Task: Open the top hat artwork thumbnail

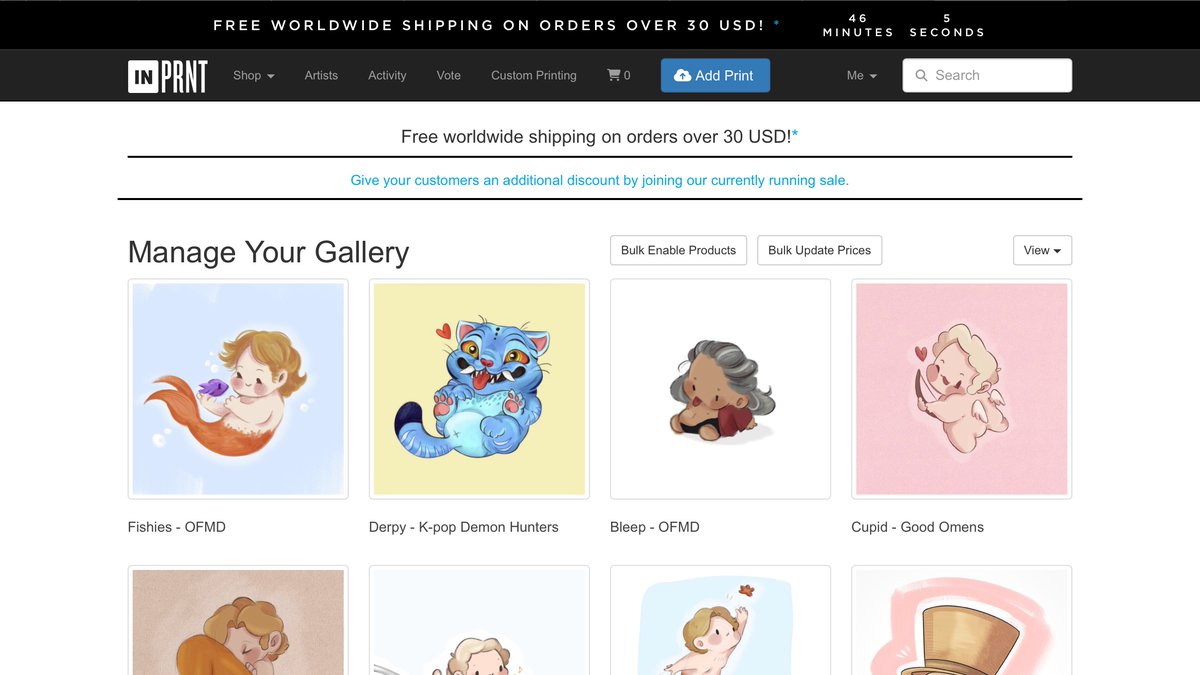Action: 961,620
